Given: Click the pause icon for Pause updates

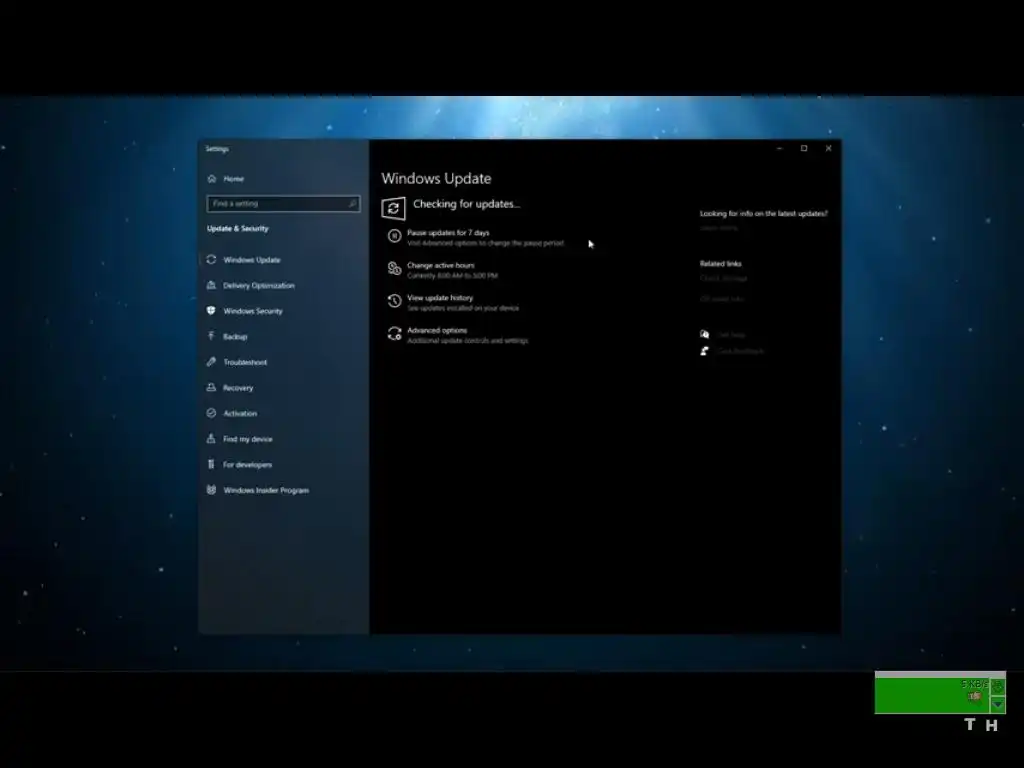Looking at the screenshot, I should [x=394, y=236].
